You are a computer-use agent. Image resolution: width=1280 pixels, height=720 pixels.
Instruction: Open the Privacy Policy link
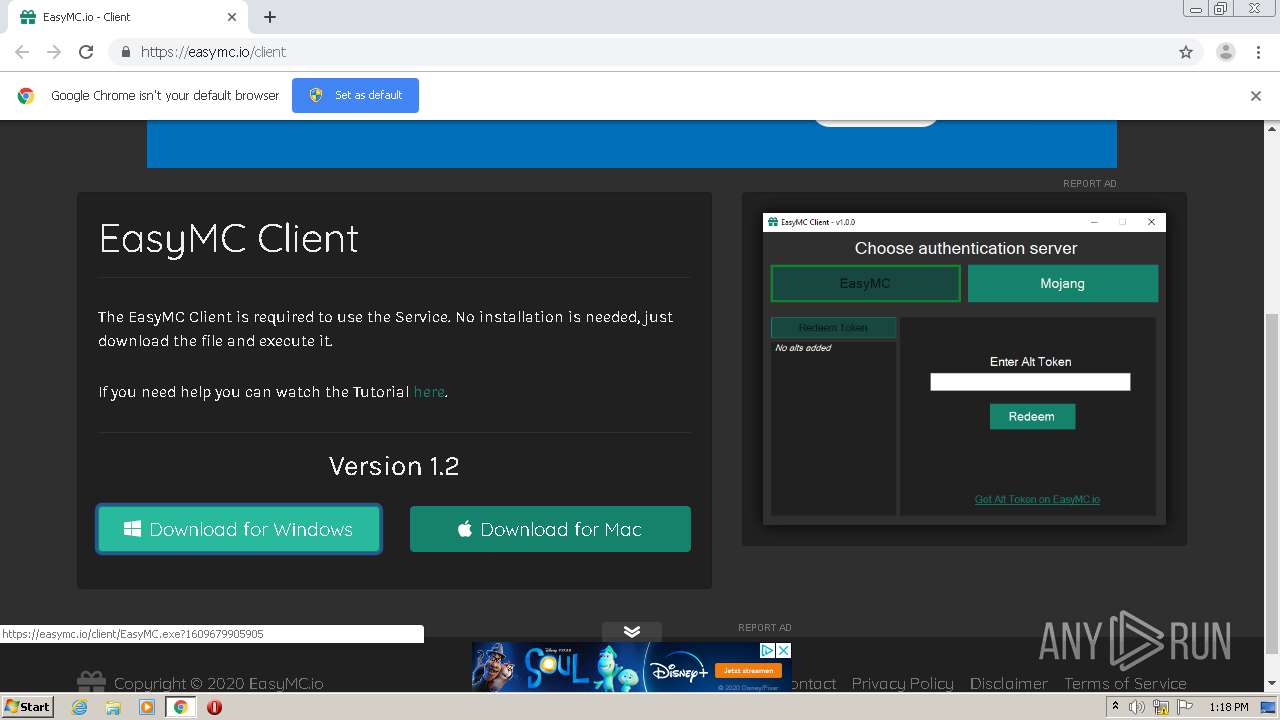click(902, 683)
